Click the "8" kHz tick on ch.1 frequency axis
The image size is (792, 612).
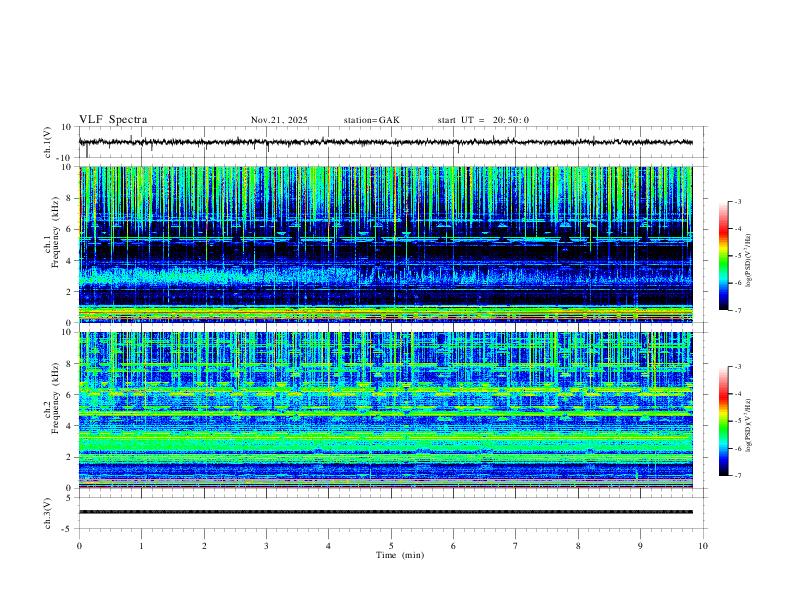[70, 198]
